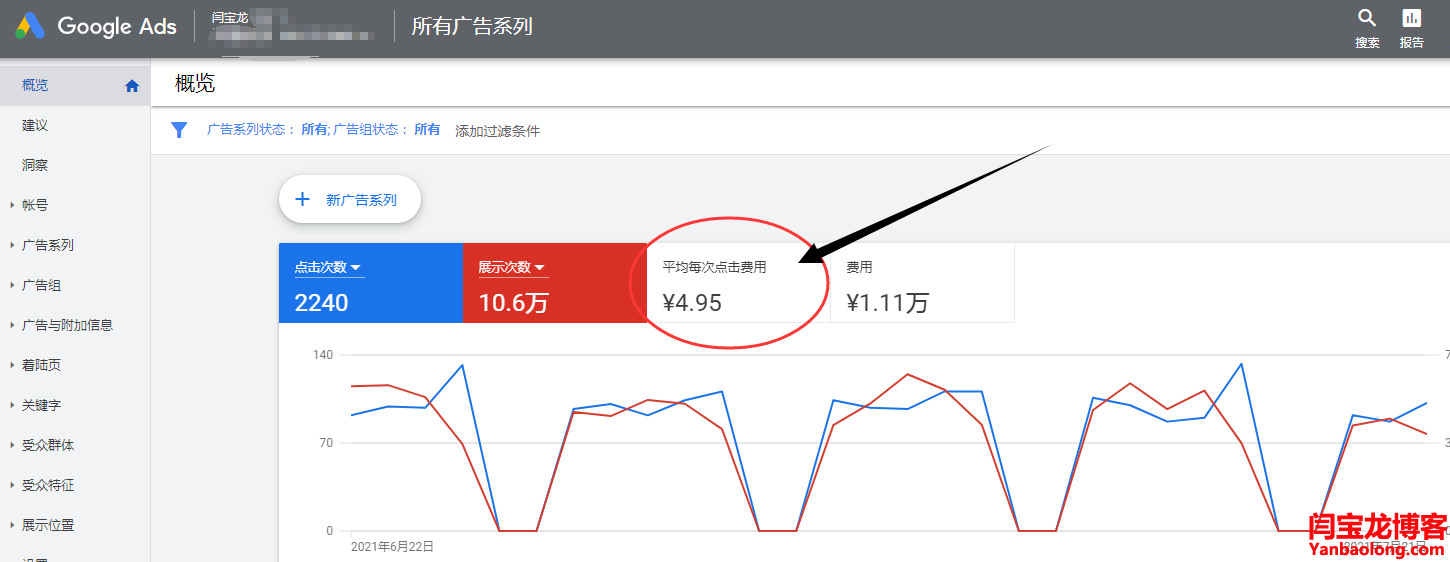Select the 费用 ¥1.11万 metric card
Image resolution: width=1450 pixels, height=562 pixels.
(922, 283)
